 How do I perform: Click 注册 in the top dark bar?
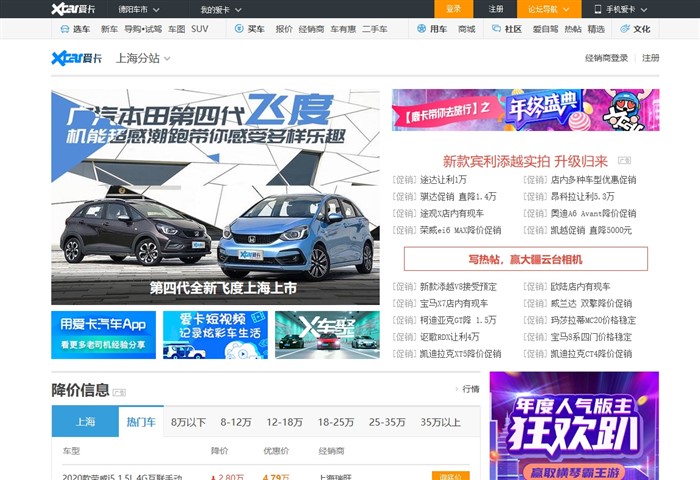point(496,9)
